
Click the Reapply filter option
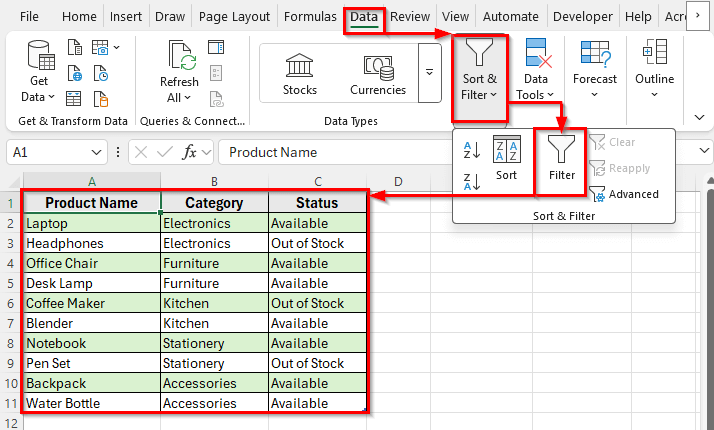pos(620,168)
